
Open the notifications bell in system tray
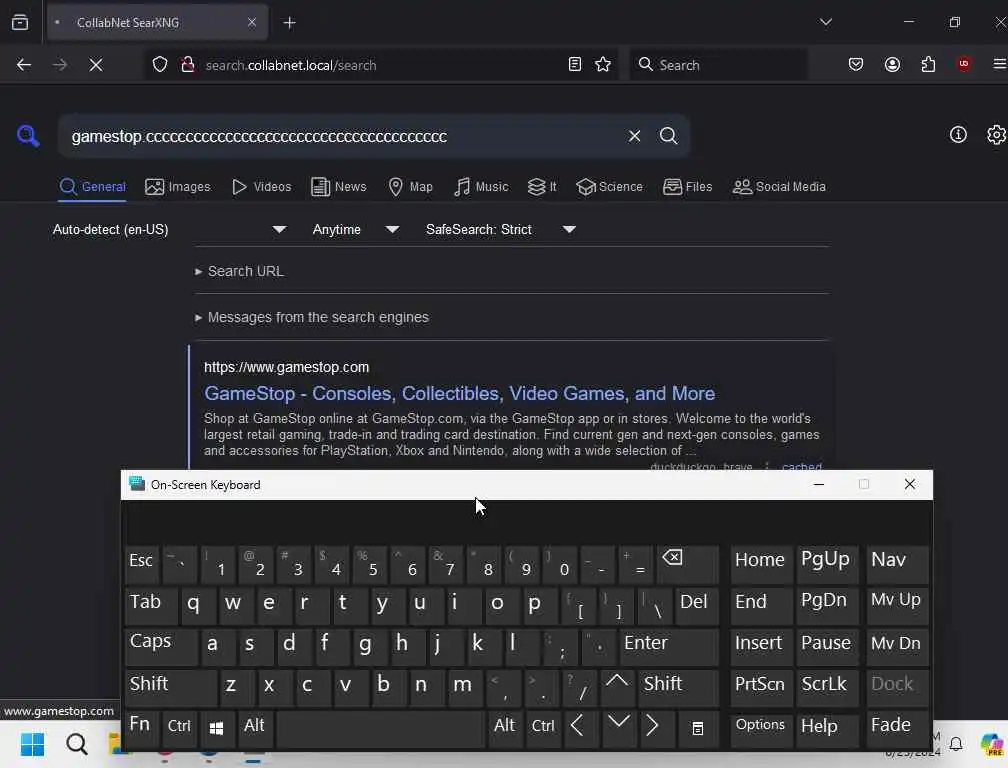(x=955, y=744)
